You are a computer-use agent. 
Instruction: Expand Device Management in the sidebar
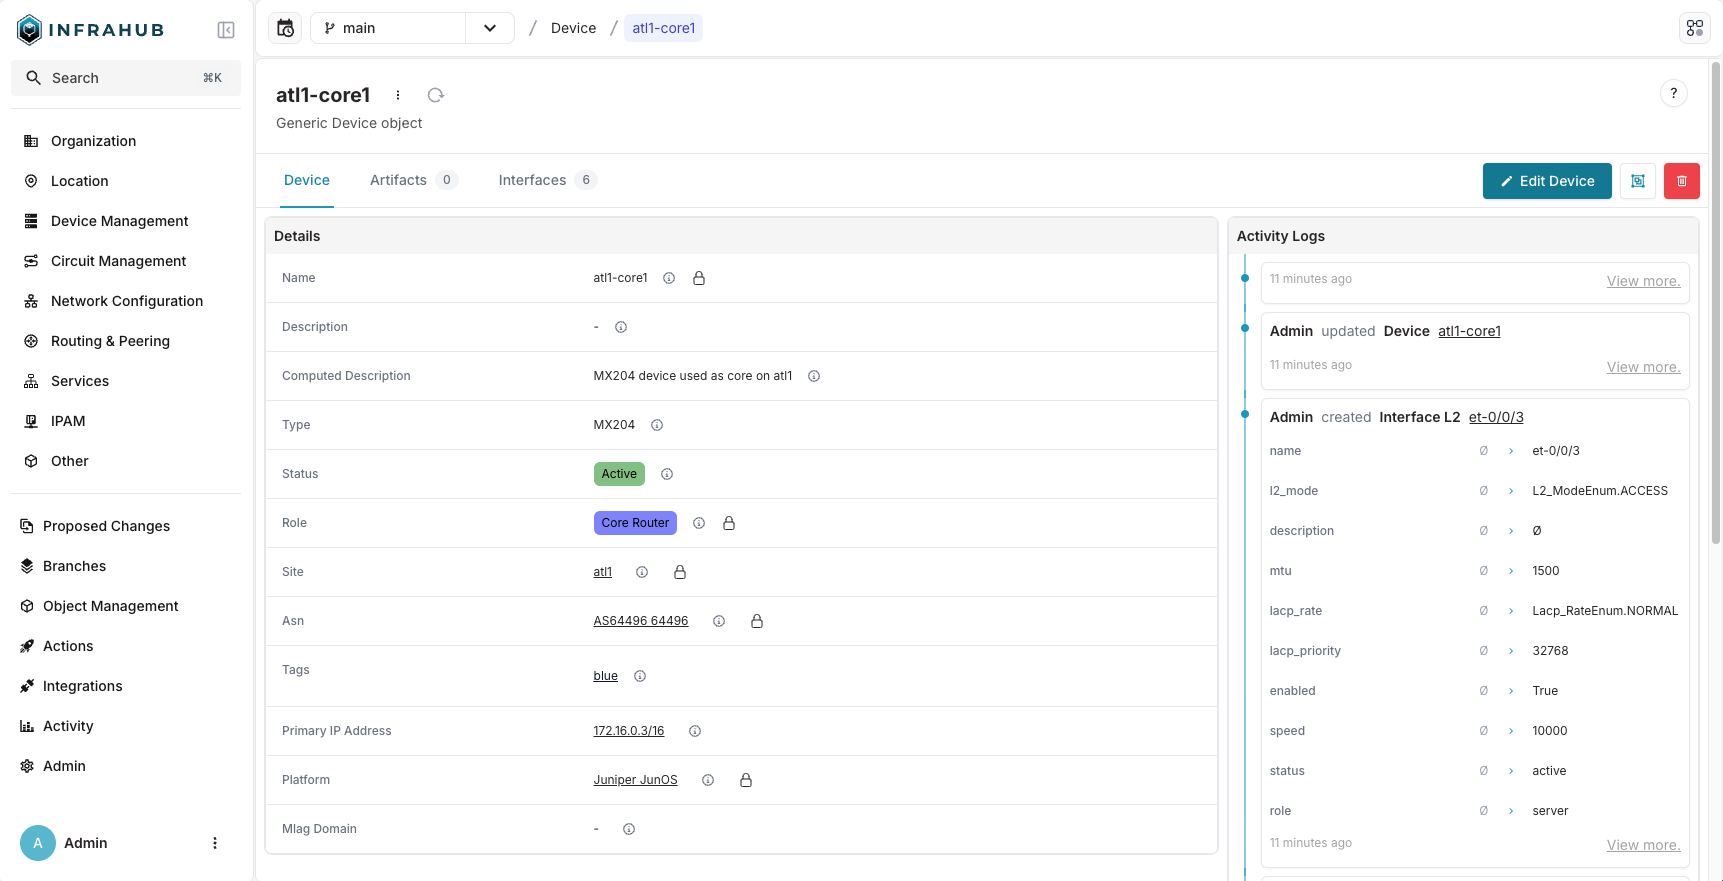coord(119,221)
